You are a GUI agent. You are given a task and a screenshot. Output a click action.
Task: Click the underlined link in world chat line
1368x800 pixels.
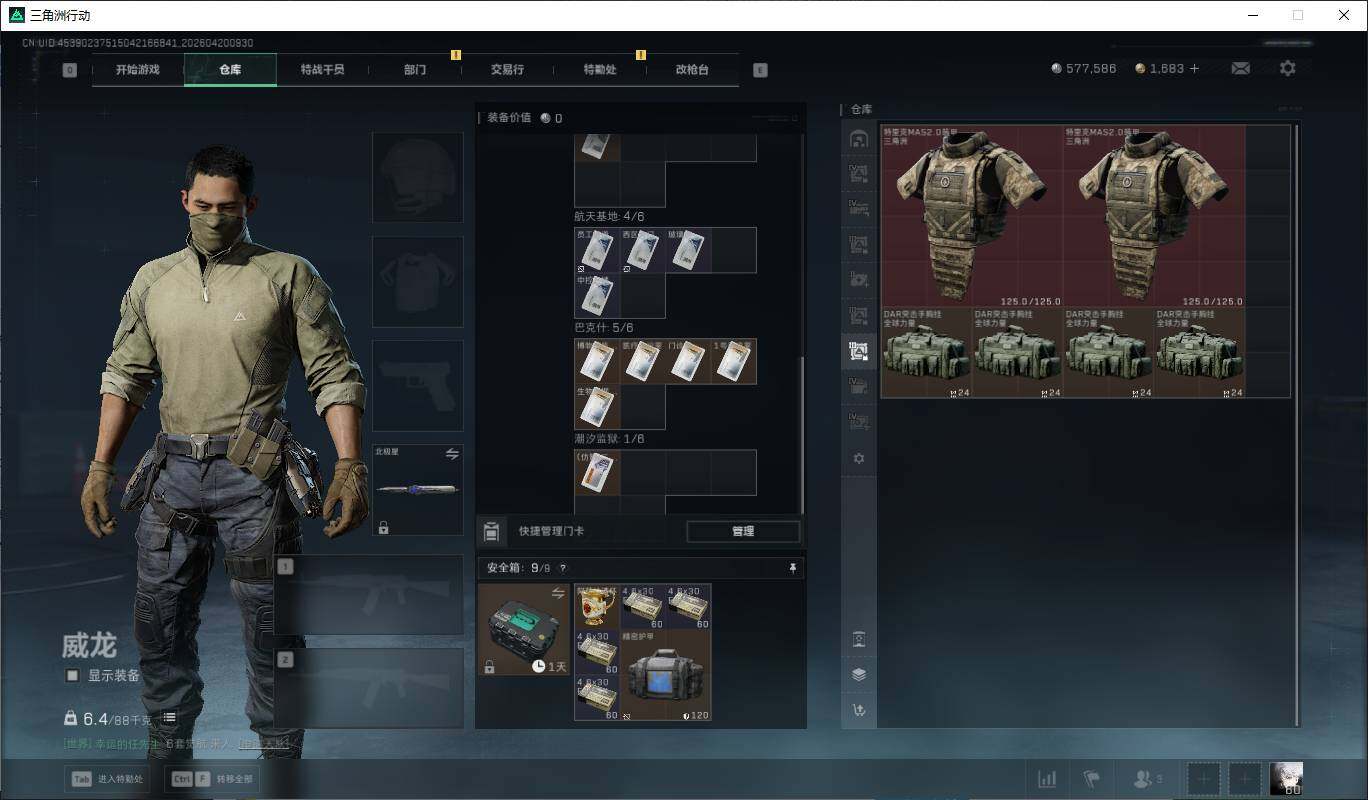pyautogui.click(x=263, y=743)
